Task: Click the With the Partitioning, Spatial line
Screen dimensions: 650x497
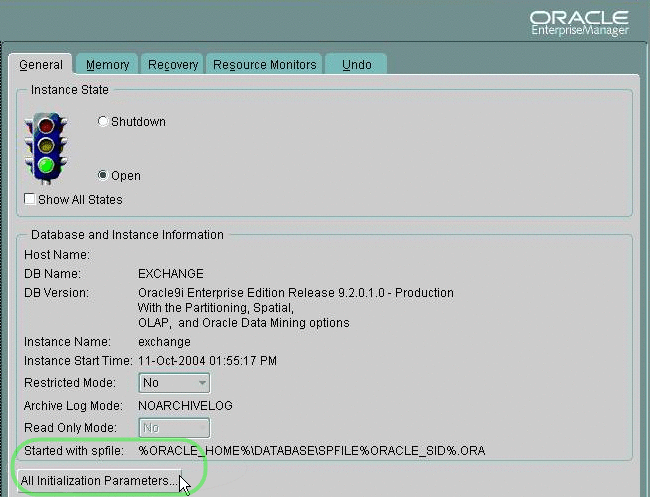Action: pyautogui.click(x=216, y=308)
